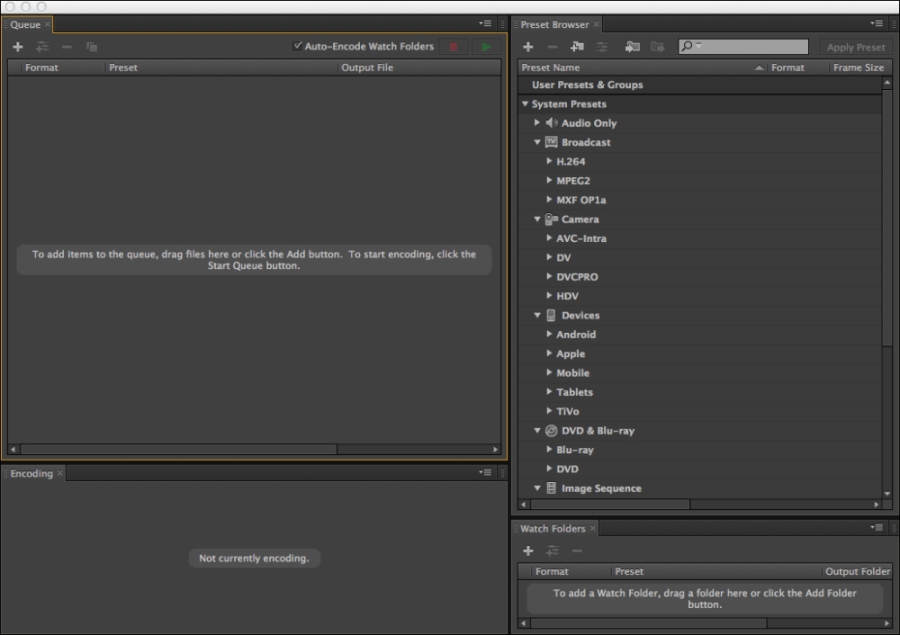Close the Queue panel tab
The width and height of the screenshot is (900, 635).
(x=48, y=24)
